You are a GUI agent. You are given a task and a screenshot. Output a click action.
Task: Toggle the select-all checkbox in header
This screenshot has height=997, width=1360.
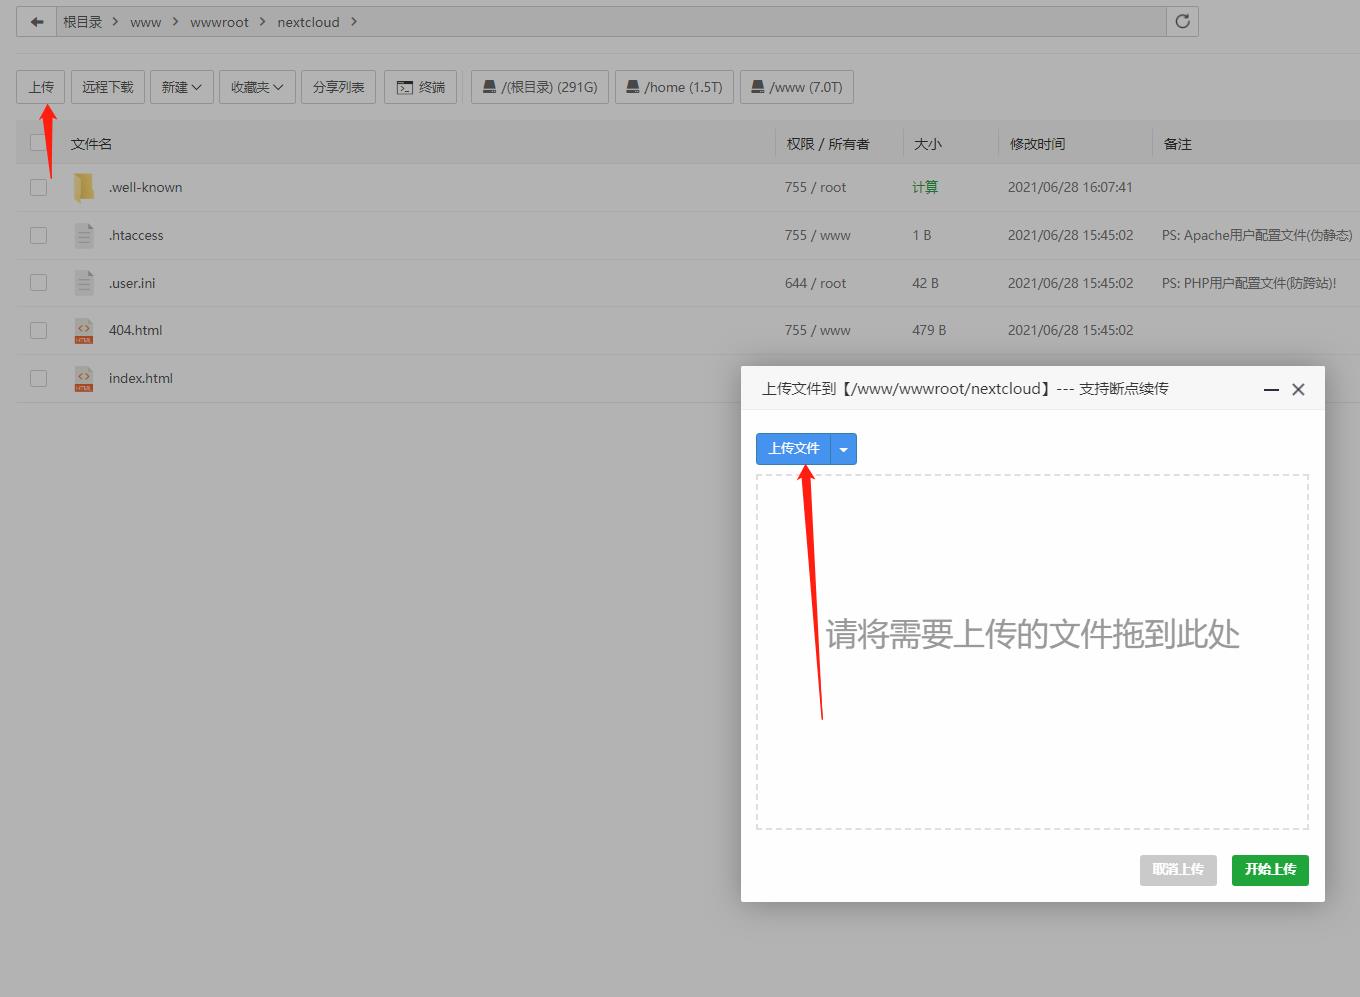(38, 143)
